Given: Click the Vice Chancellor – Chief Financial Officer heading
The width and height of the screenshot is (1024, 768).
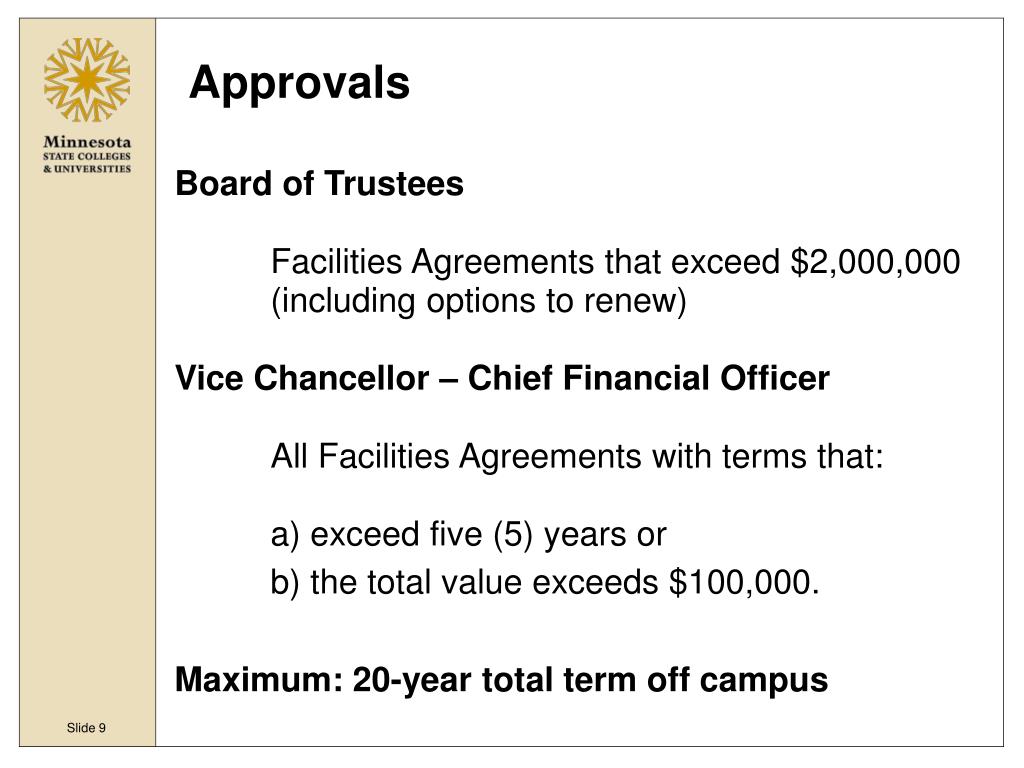Looking at the screenshot, I should point(502,378).
